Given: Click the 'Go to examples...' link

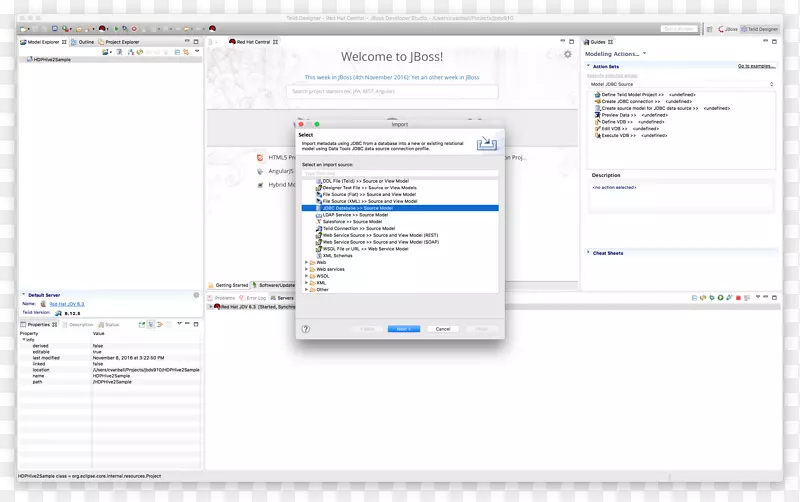Looking at the screenshot, I should [756, 66].
